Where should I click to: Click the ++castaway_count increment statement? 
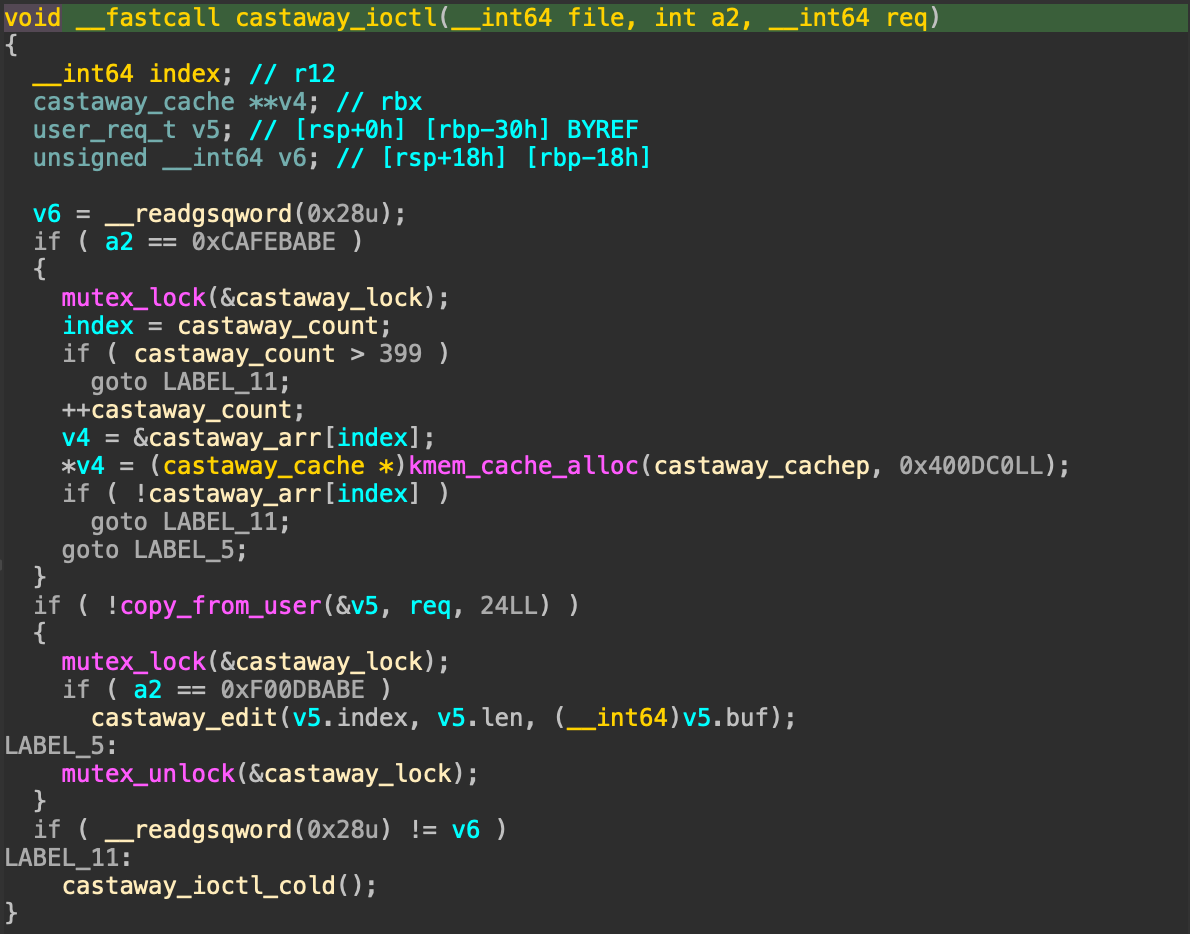tap(183, 410)
